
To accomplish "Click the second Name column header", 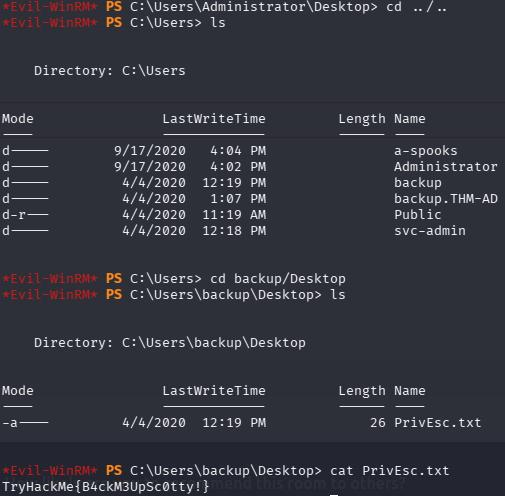I will pos(410,391).
